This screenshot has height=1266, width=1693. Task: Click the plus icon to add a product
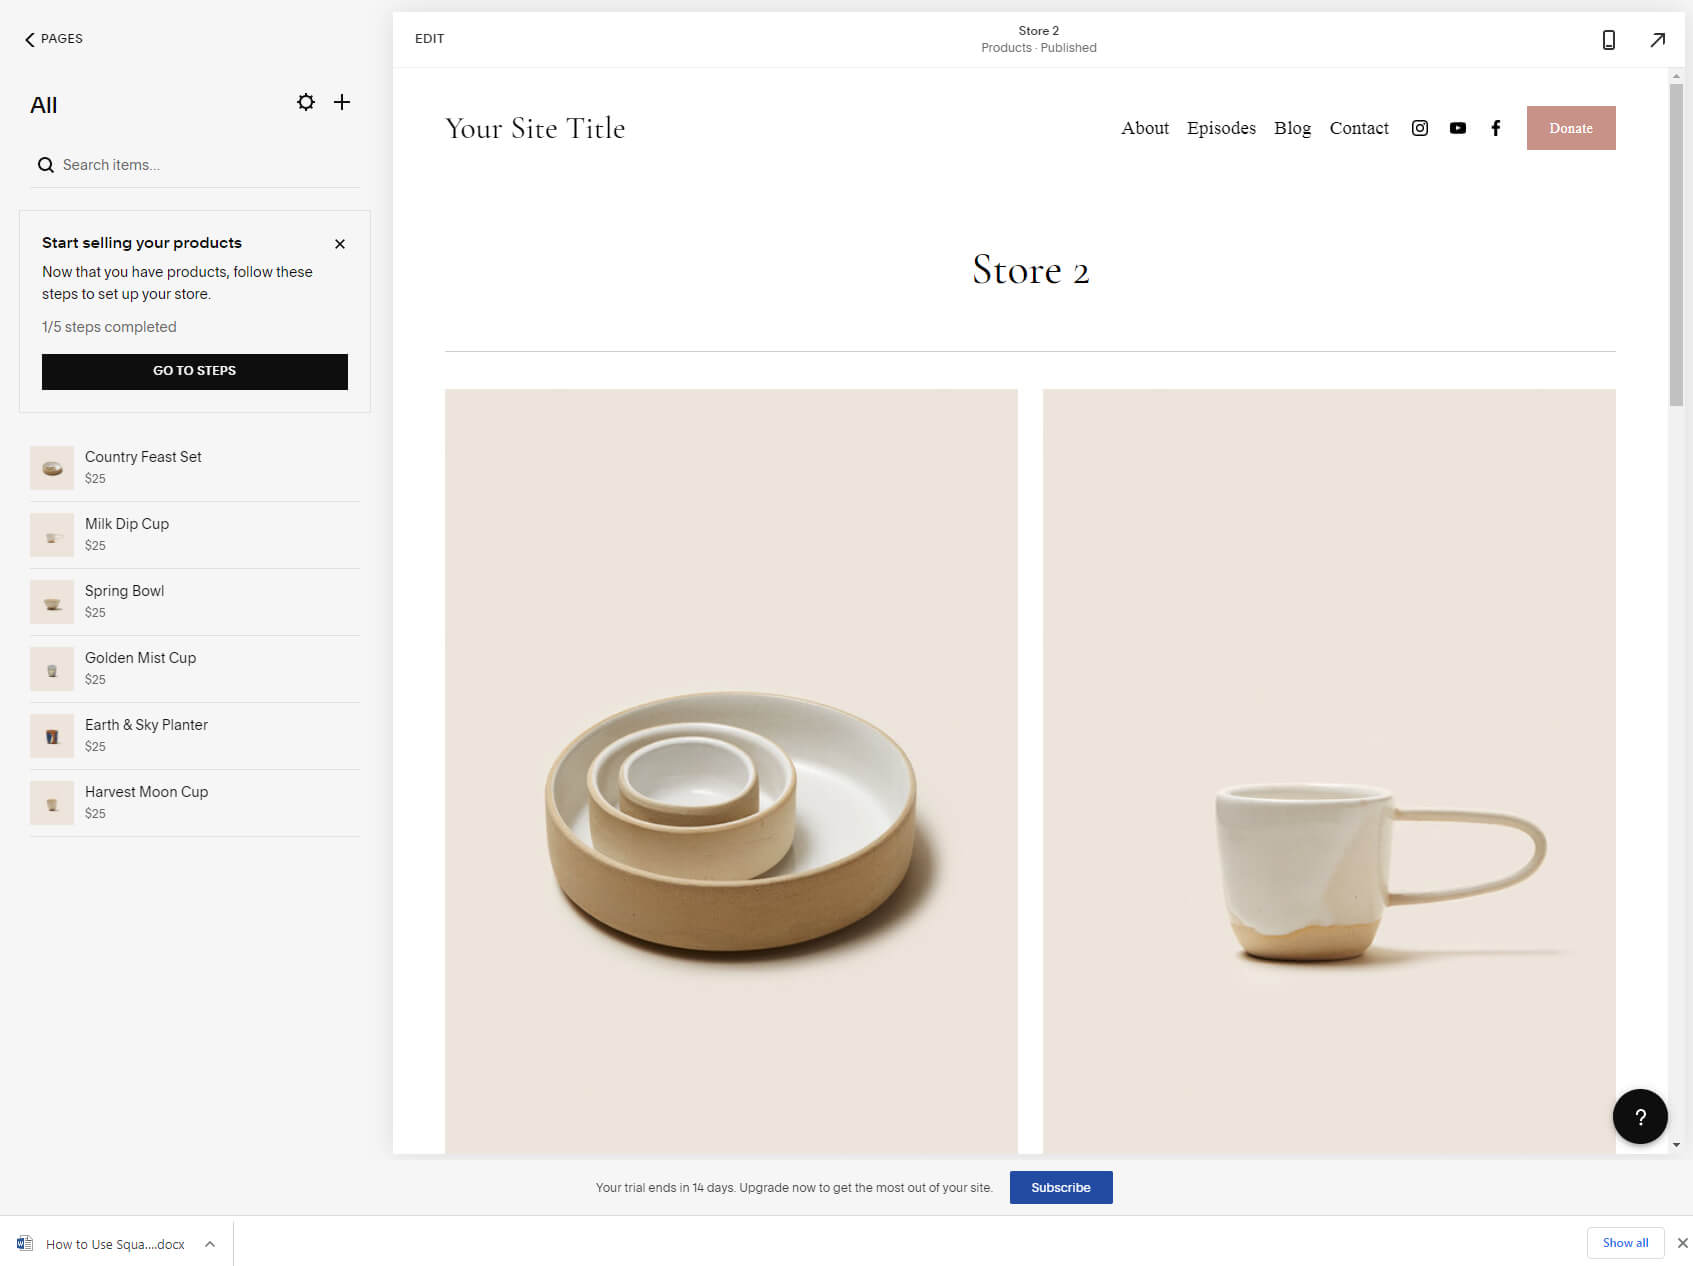(342, 102)
